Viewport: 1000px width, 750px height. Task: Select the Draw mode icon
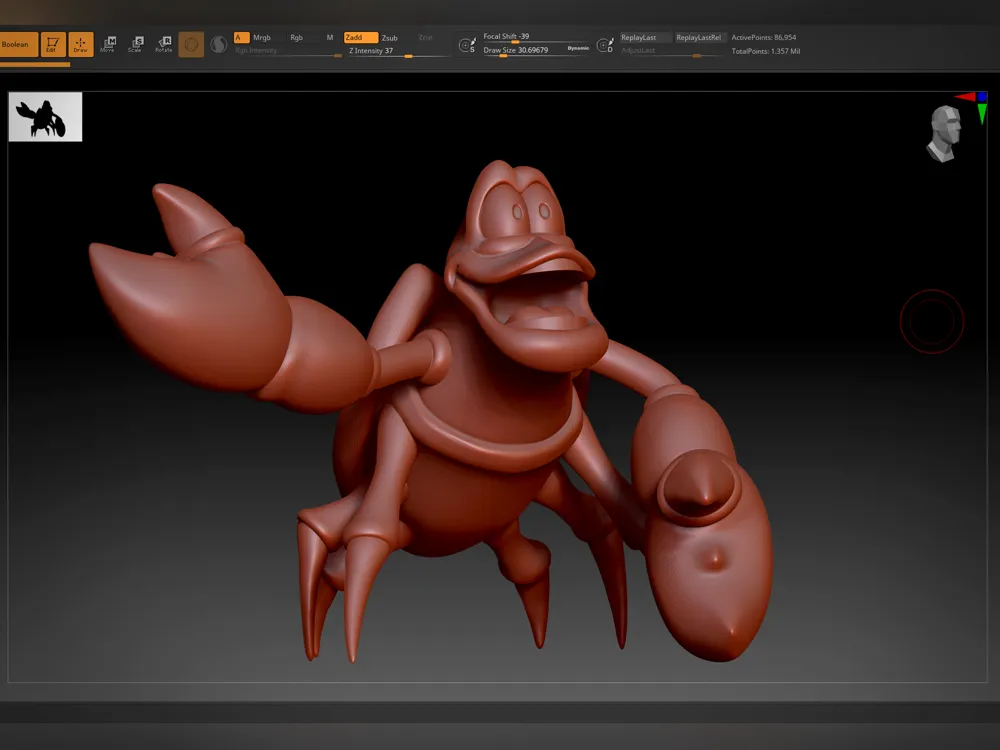coord(81,45)
